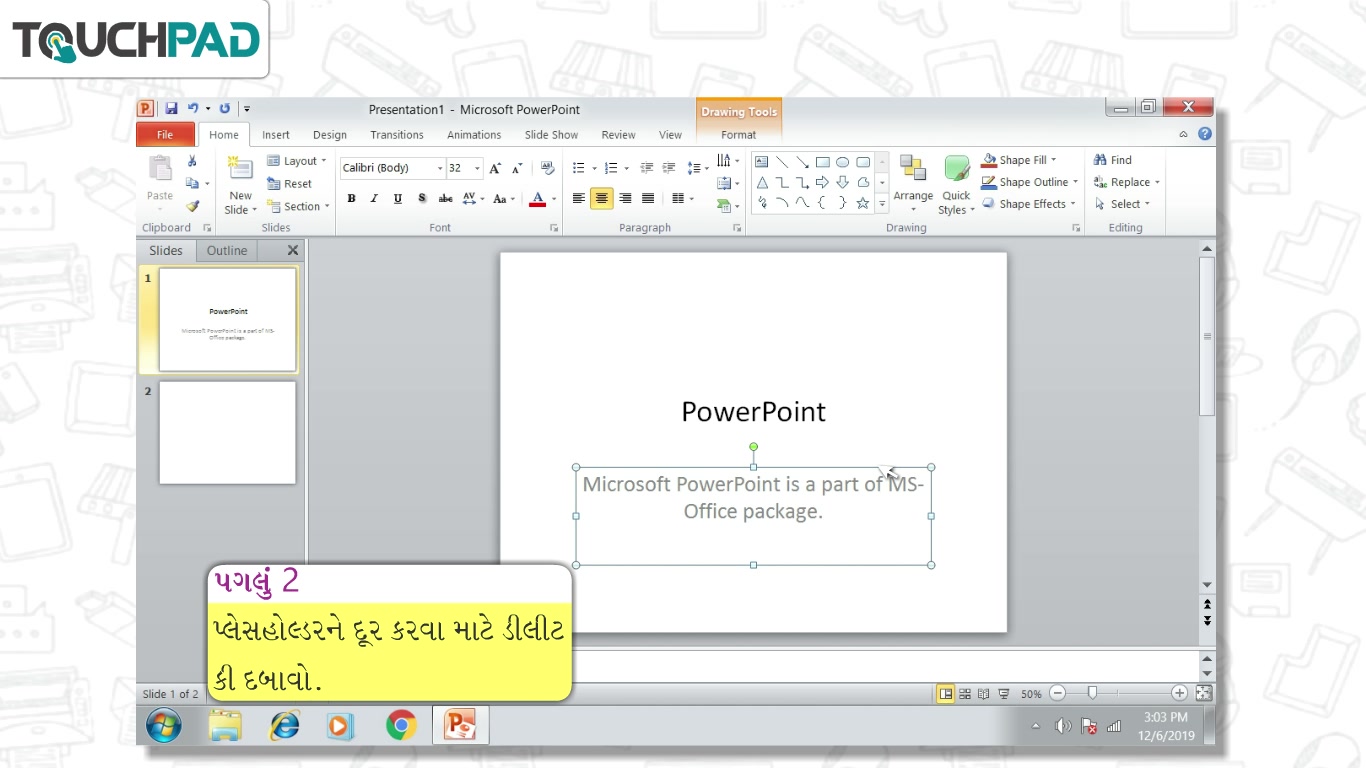
Task: Click the Replace button
Action: (x=1127, y=182)
